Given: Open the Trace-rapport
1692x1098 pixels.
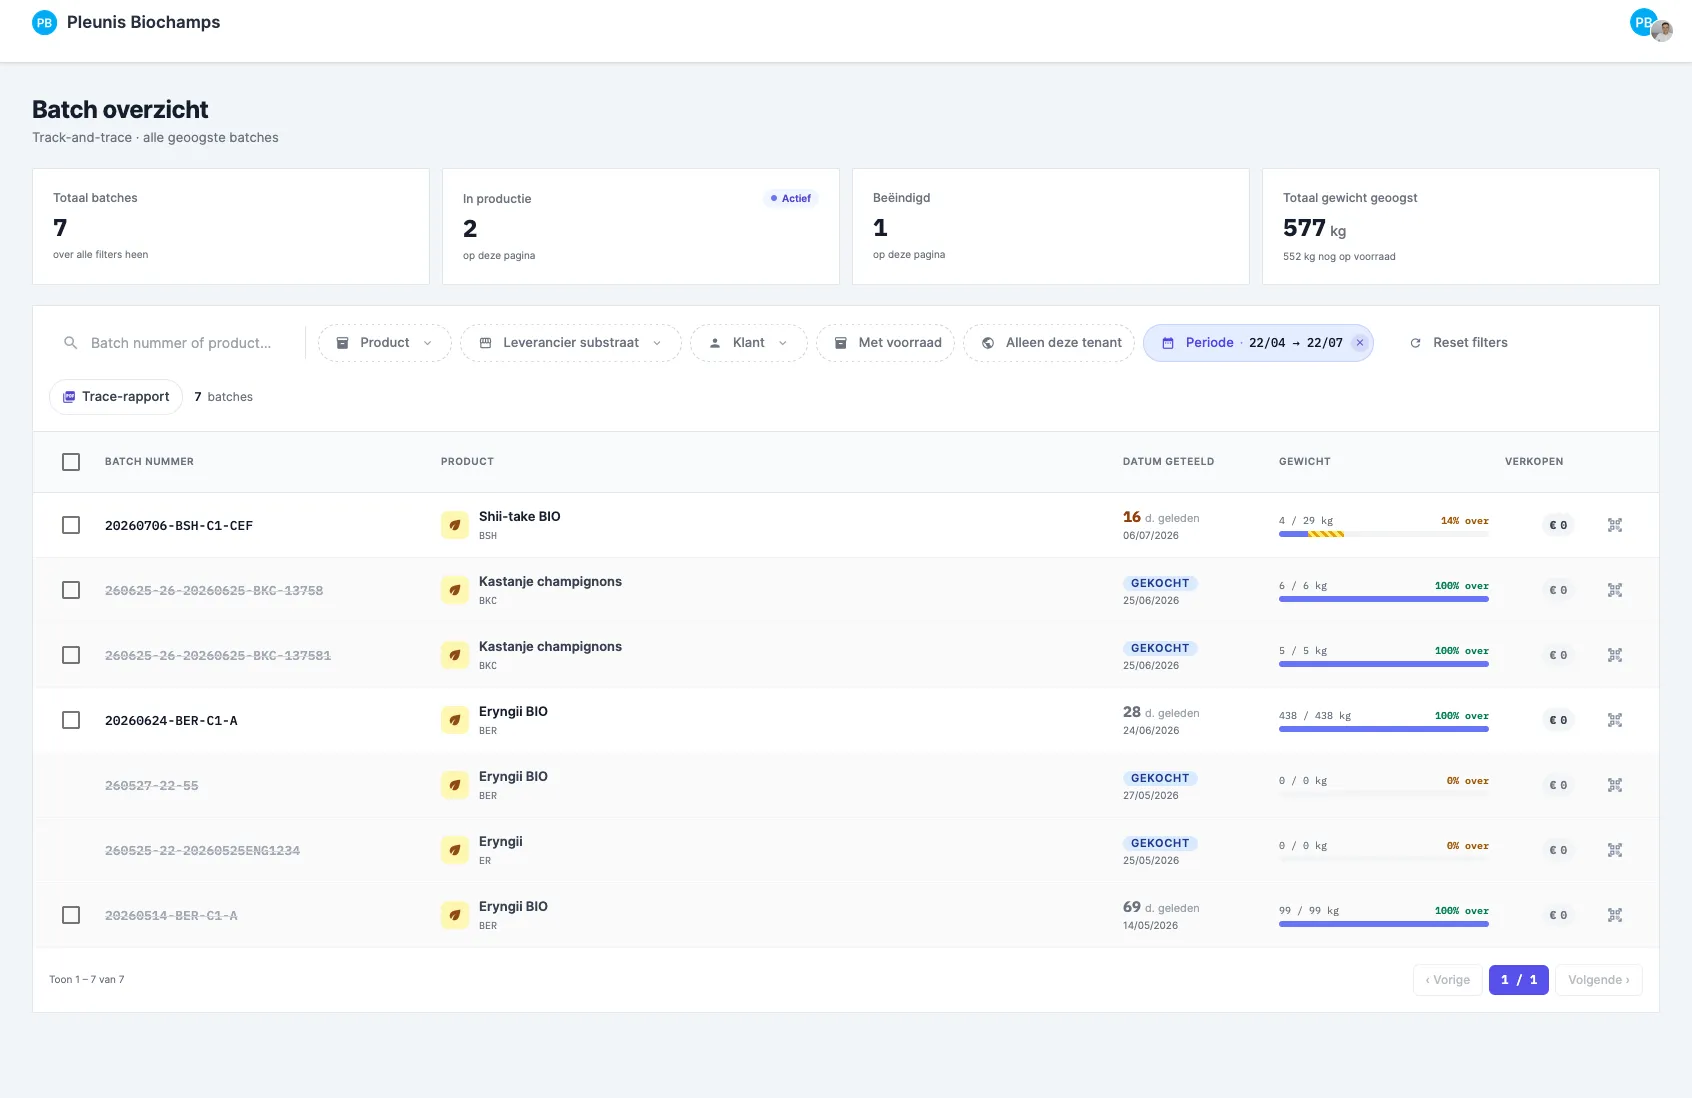Looking at the screenshot, I should coord(116,397).
